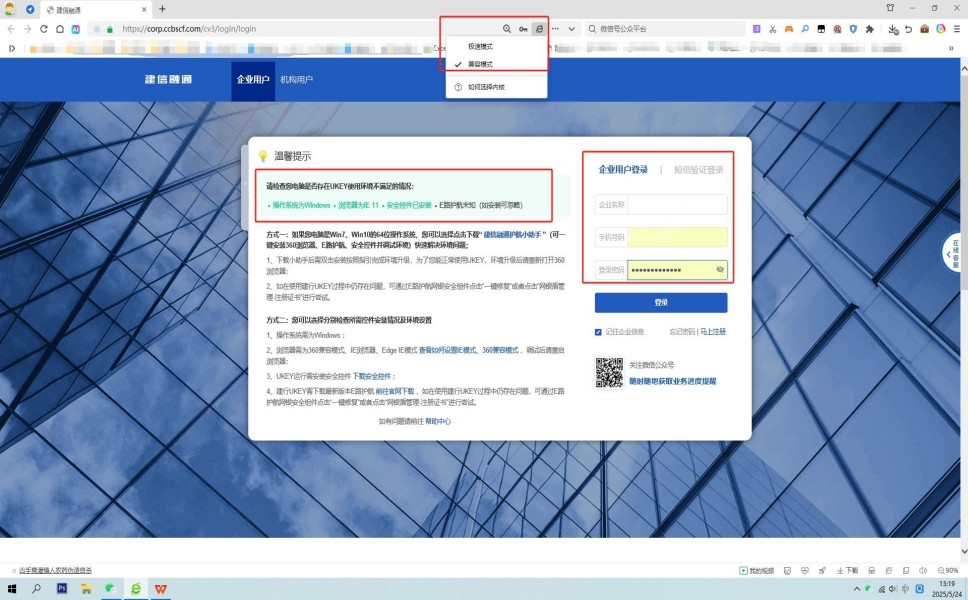968x600 pixels.
Task: Click the password key icon in address bar
Action: [523, 29]
